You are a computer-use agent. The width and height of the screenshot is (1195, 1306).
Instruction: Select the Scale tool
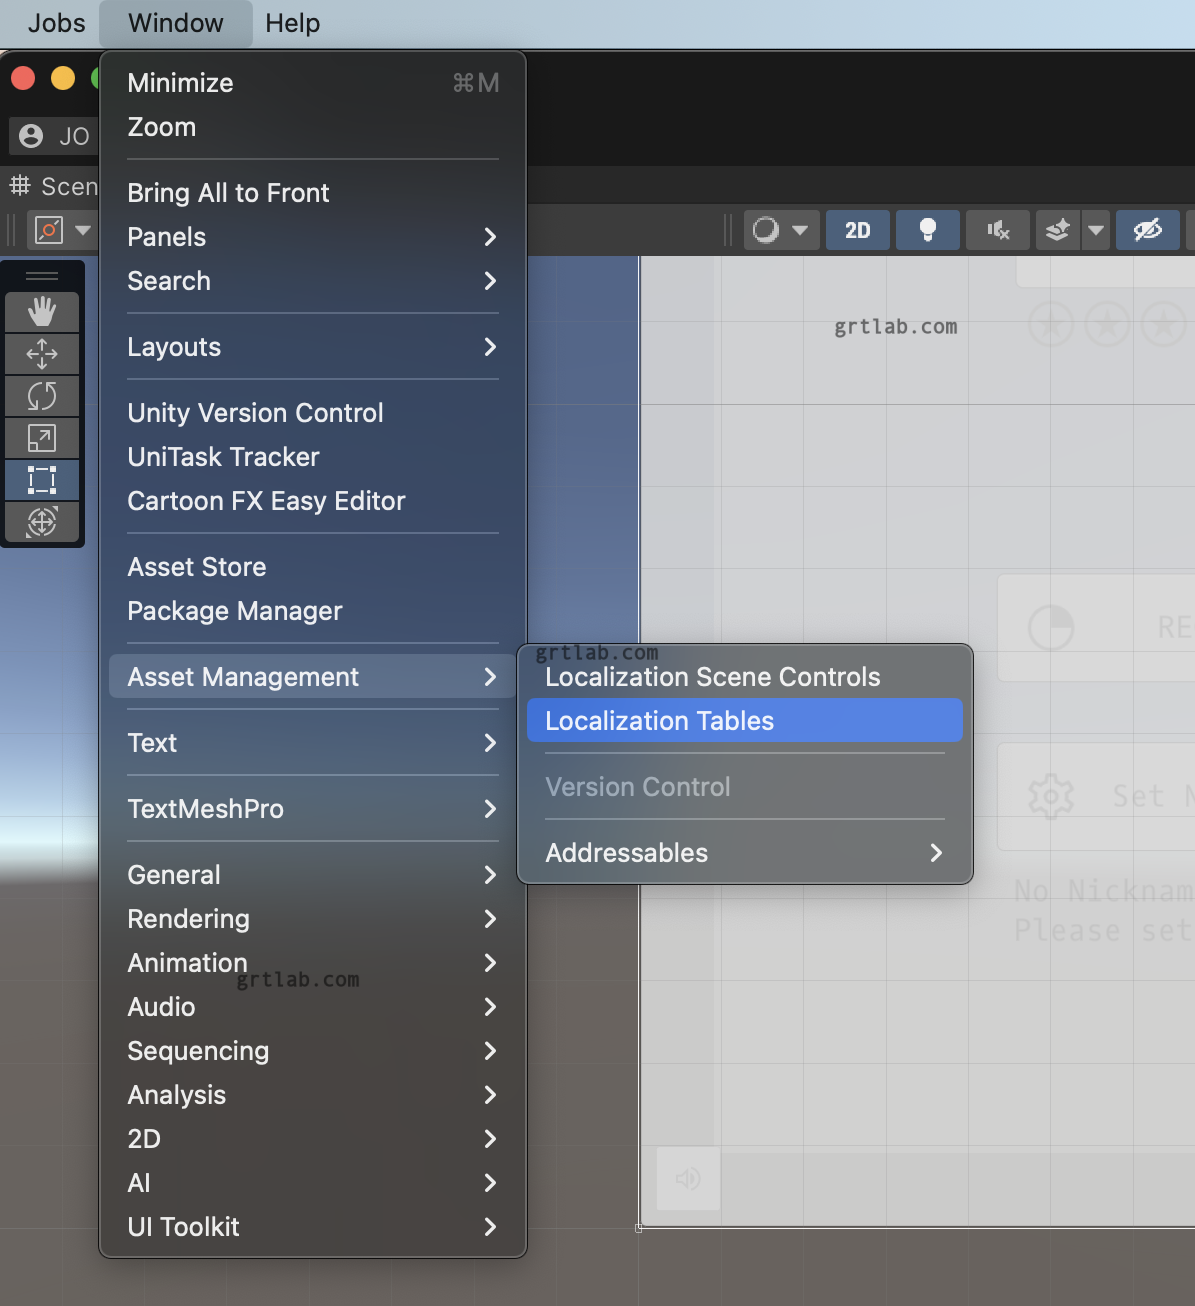[x=42, y=437]
